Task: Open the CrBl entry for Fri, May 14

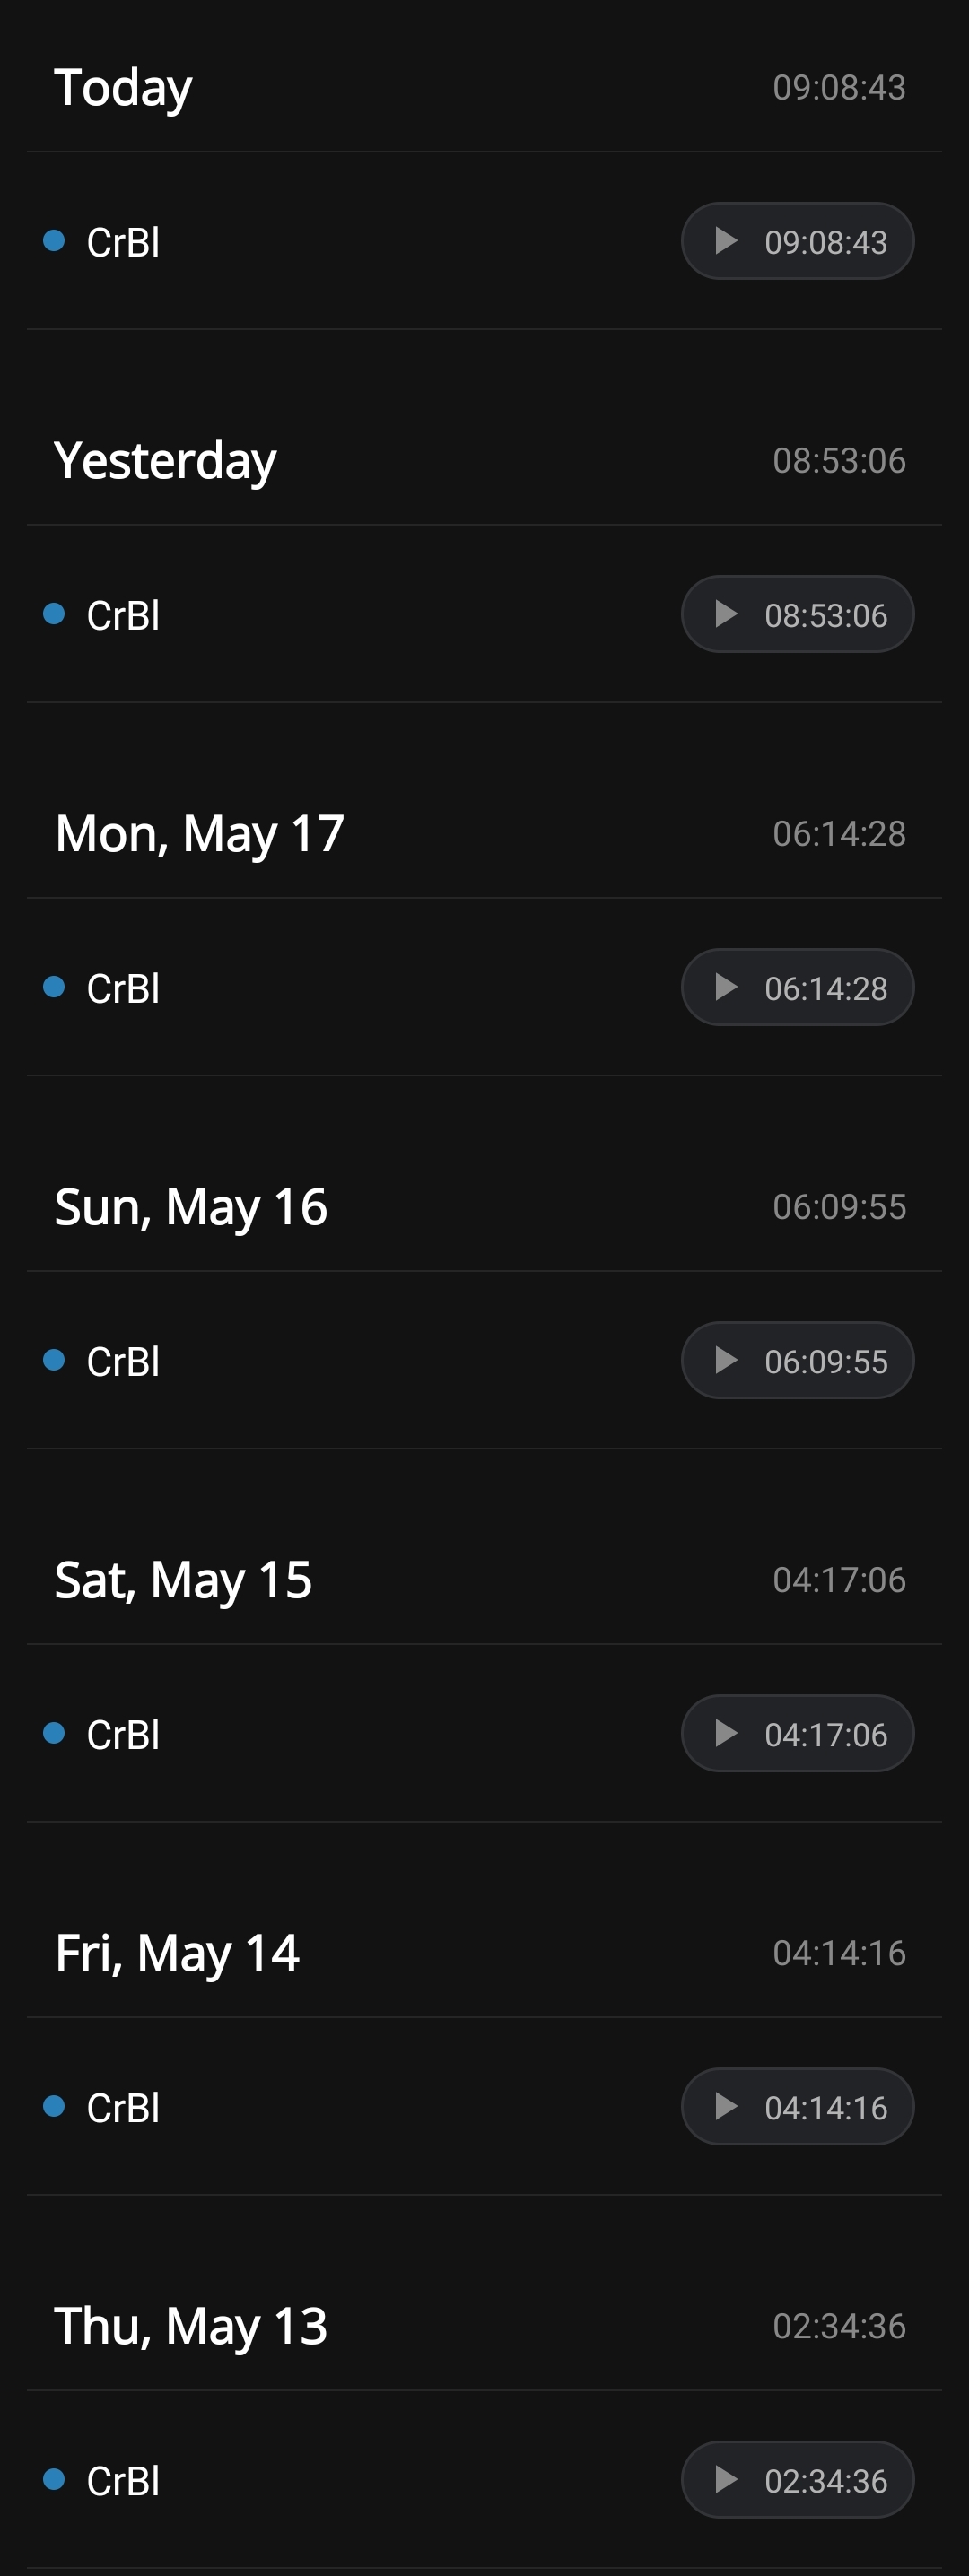Action: point(484,2106)
